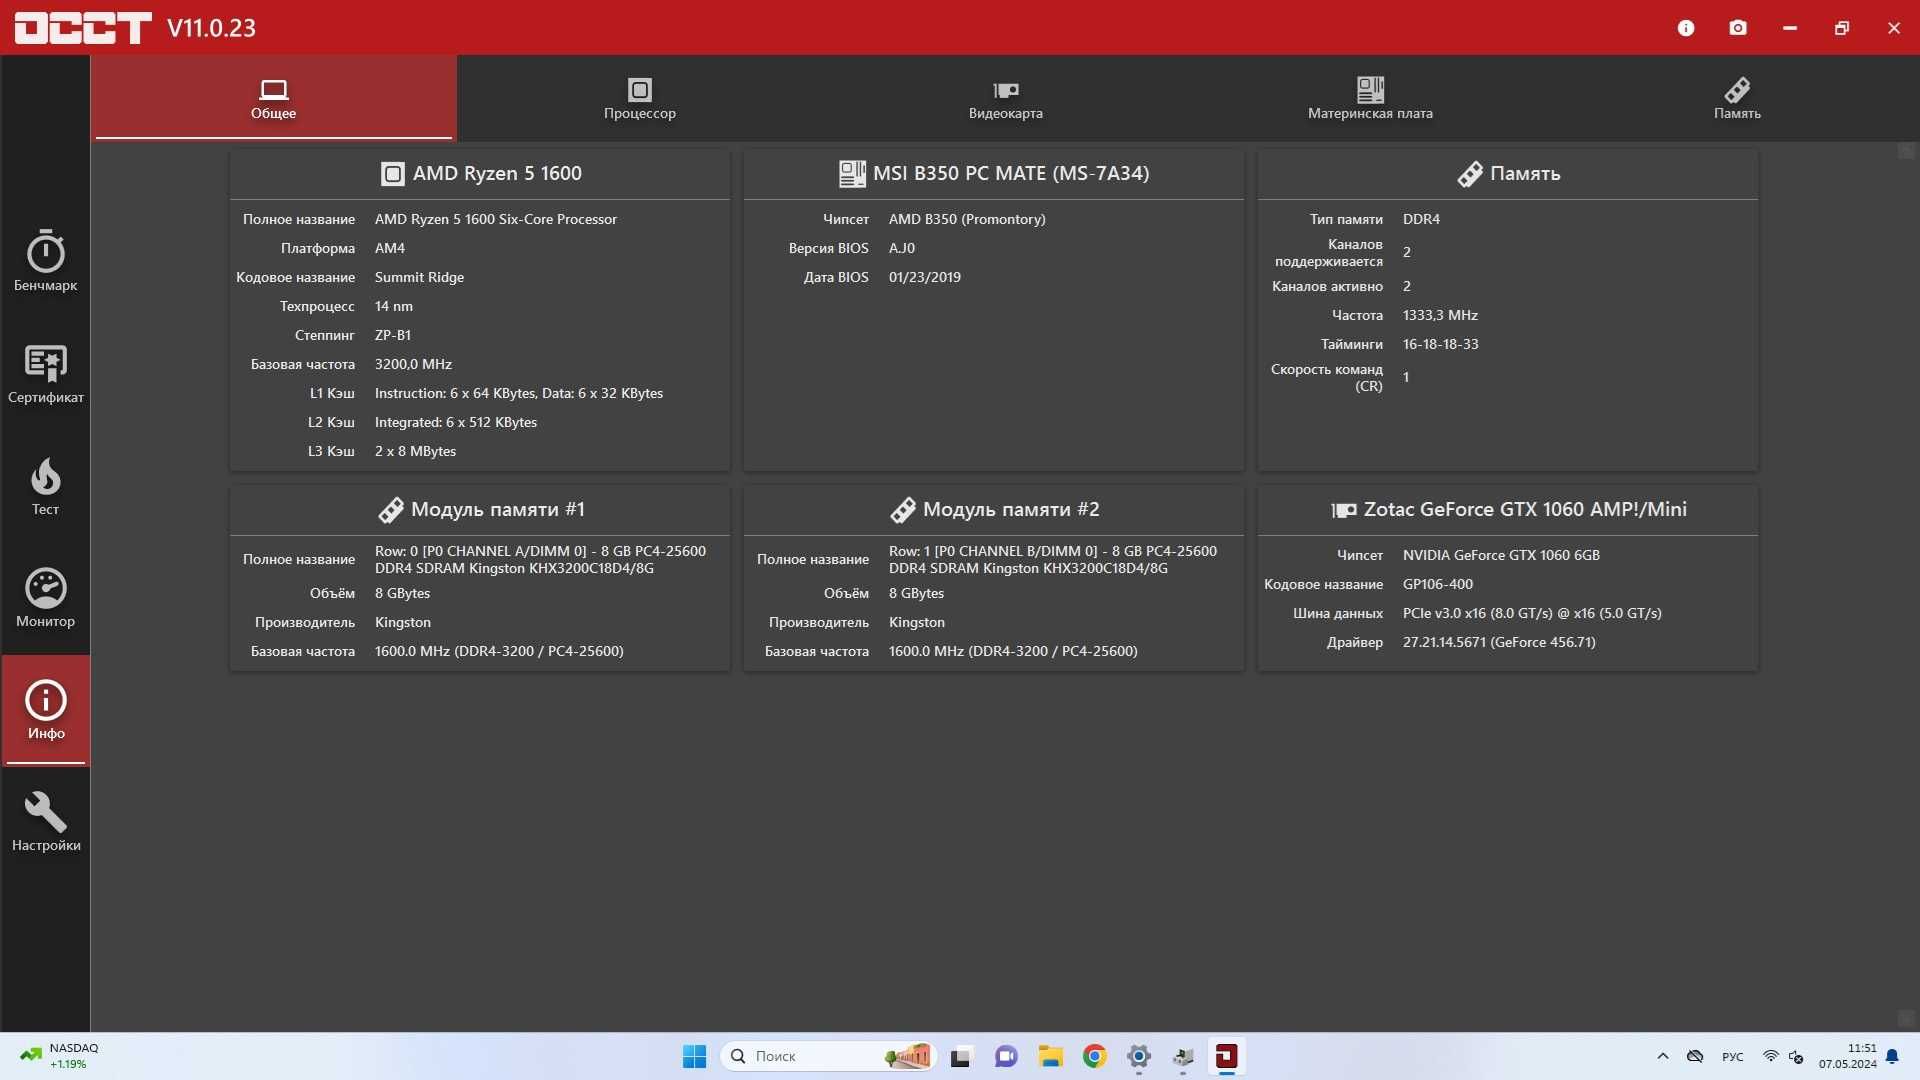Click the '2 x 8 MBytes' L3 cache value
This screenshot has height=1080, width=1920.
pos(415,451)
